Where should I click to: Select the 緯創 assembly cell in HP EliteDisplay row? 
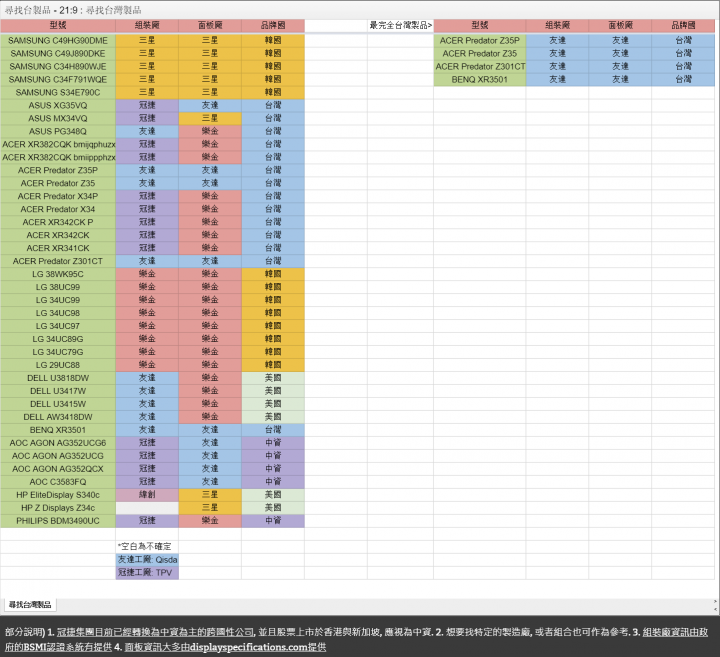pyautogui.click(x=147, y=495)
